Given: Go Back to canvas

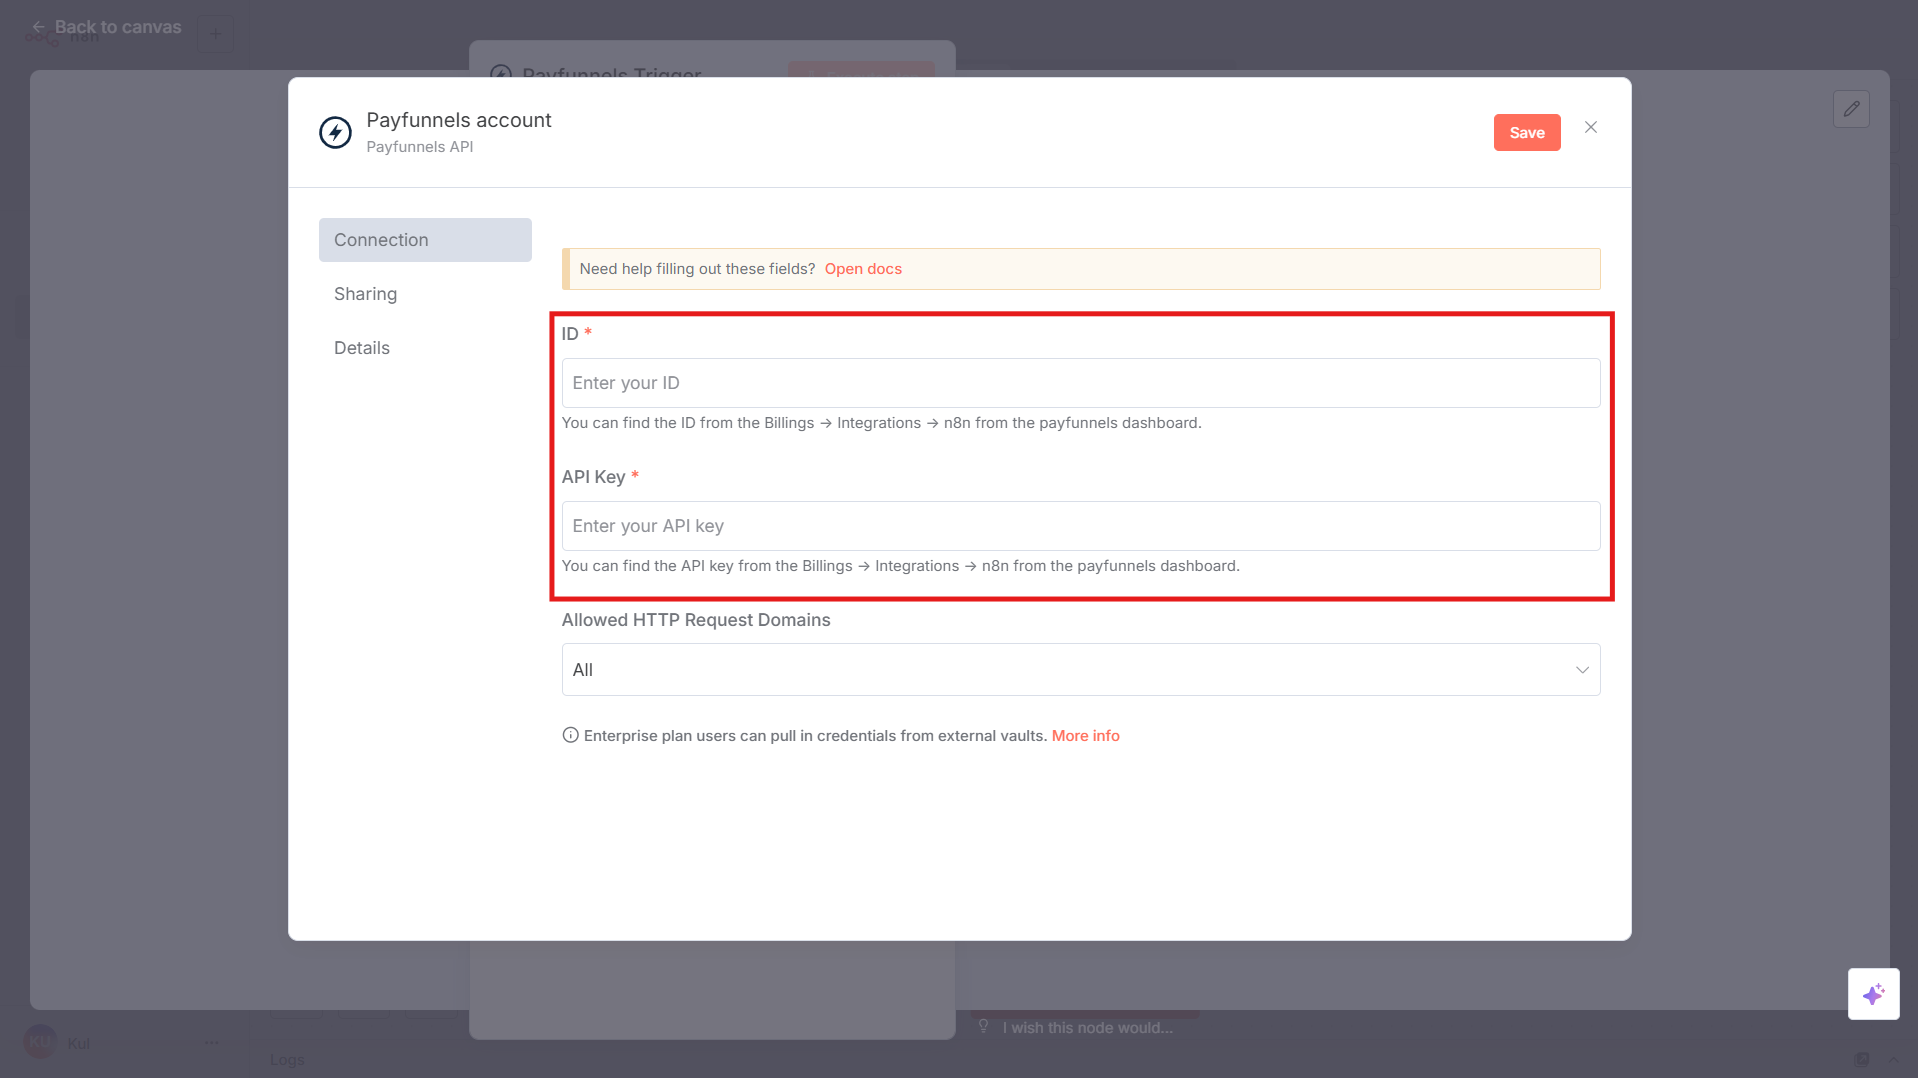Looking at the screenshot, I should pos(106,27).
